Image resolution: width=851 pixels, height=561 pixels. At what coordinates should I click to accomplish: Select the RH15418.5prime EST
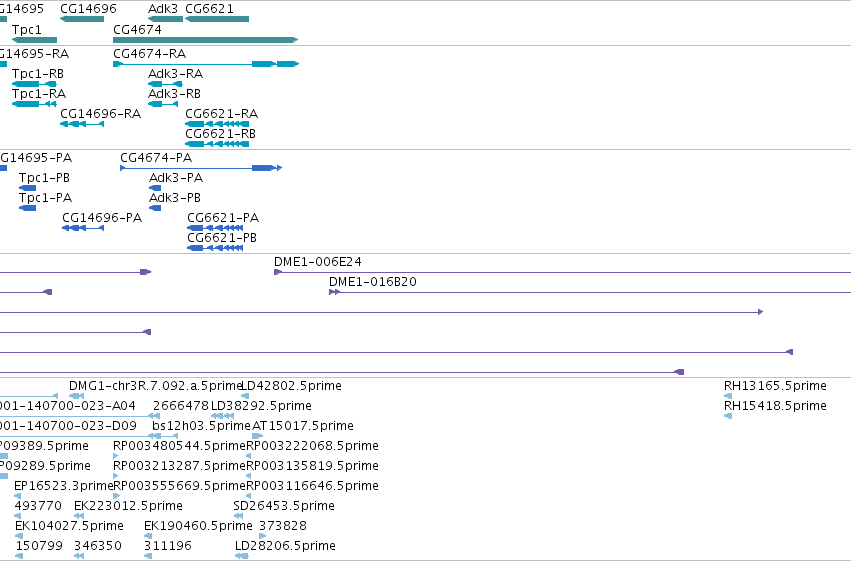point(728,416)
